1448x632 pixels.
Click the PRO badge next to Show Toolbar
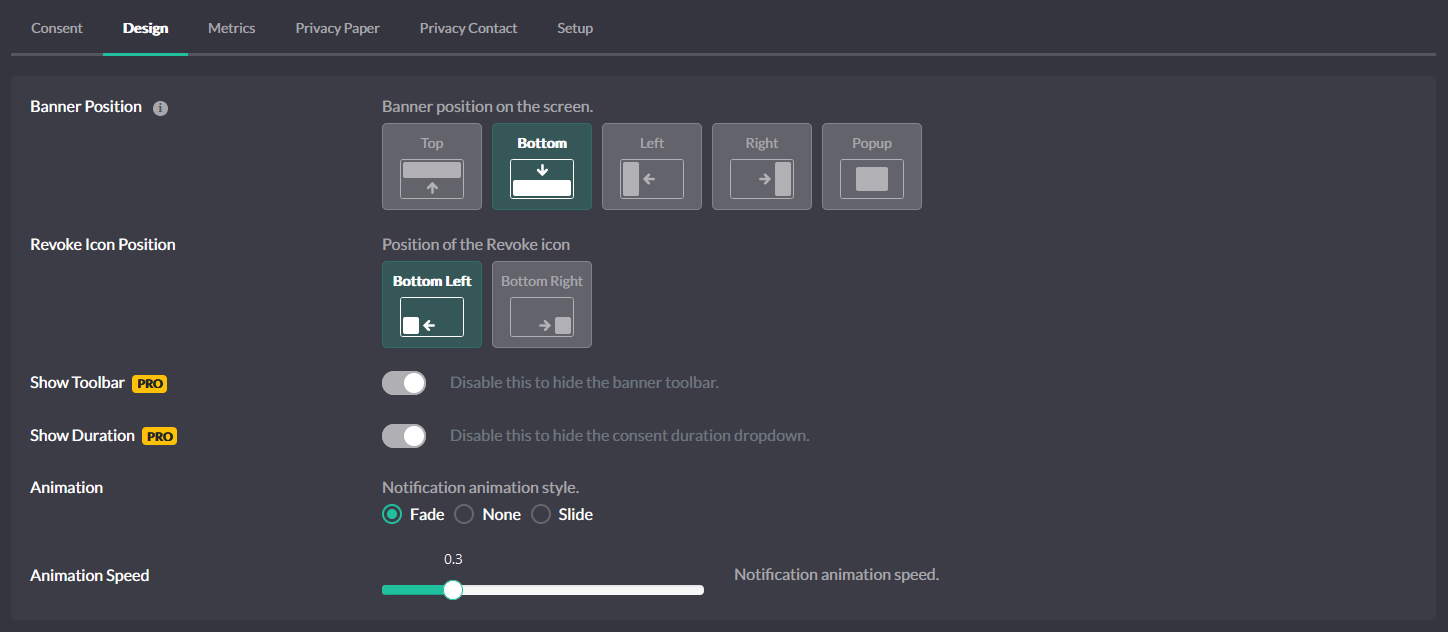coord(149,383)
